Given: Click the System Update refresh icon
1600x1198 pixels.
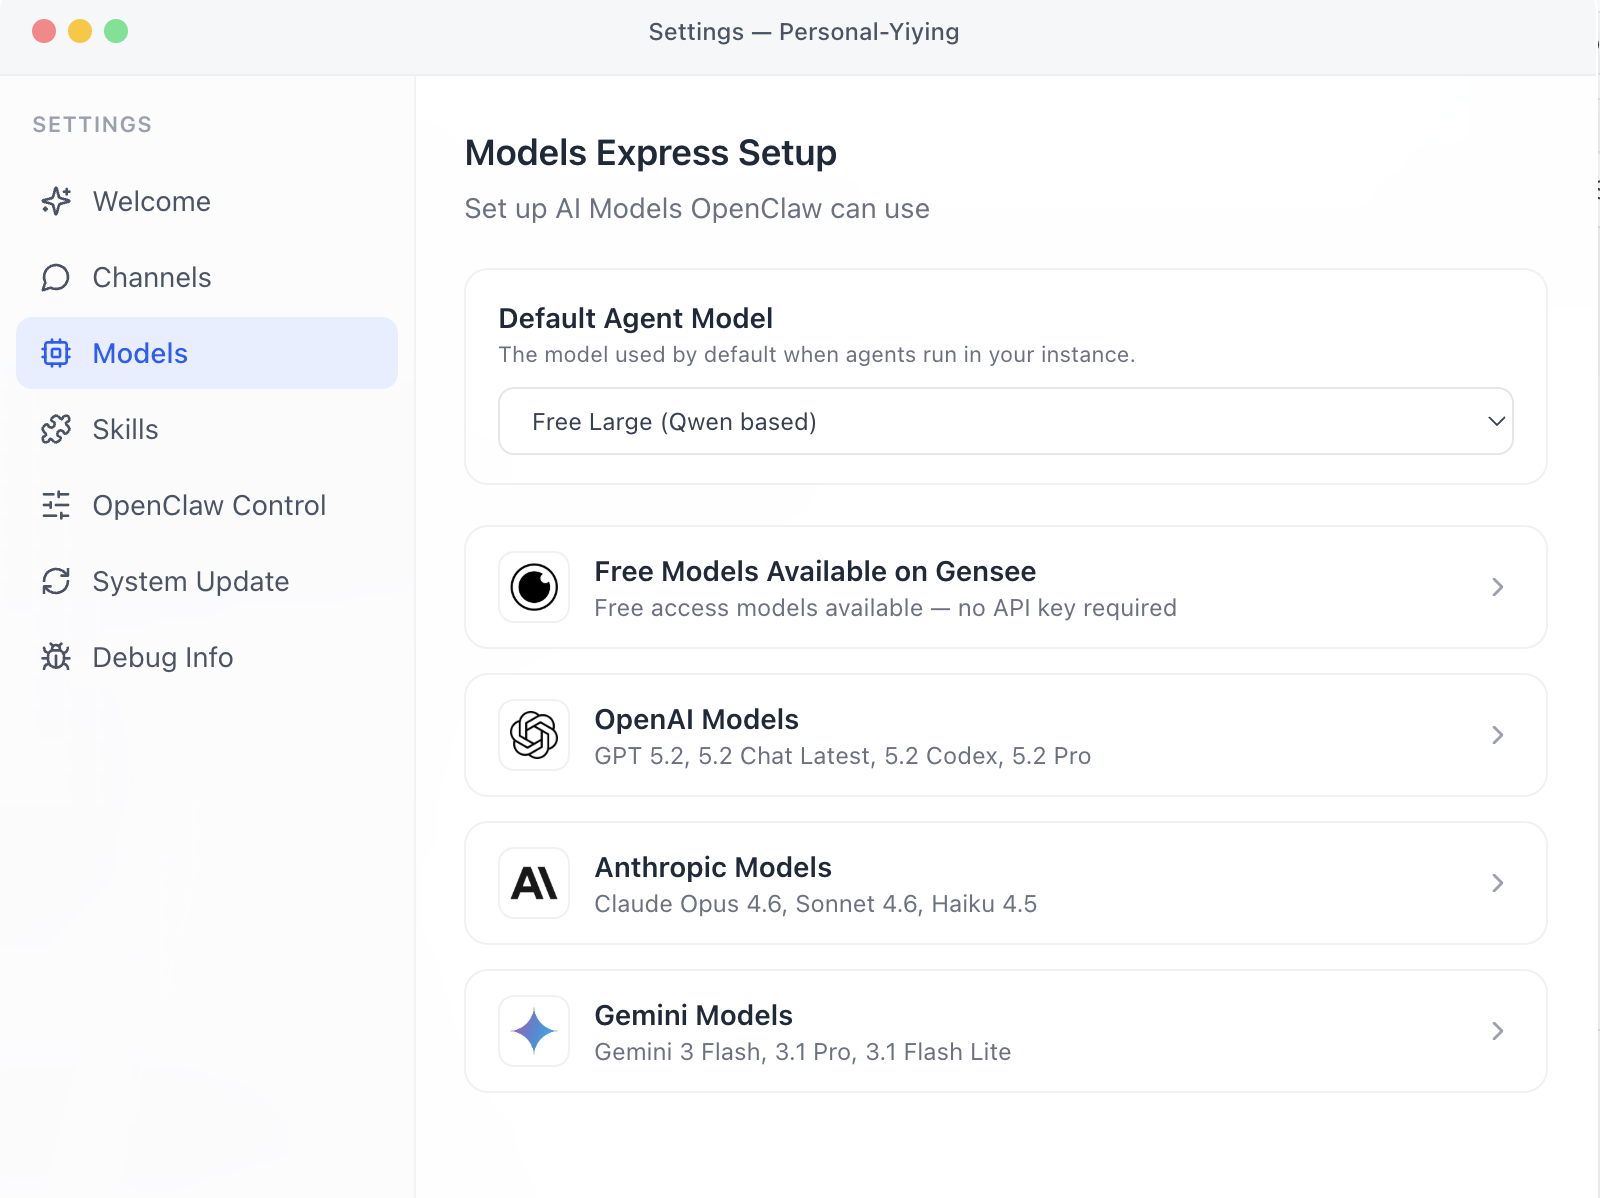Looking at the screenshot, I should (56, 581).
